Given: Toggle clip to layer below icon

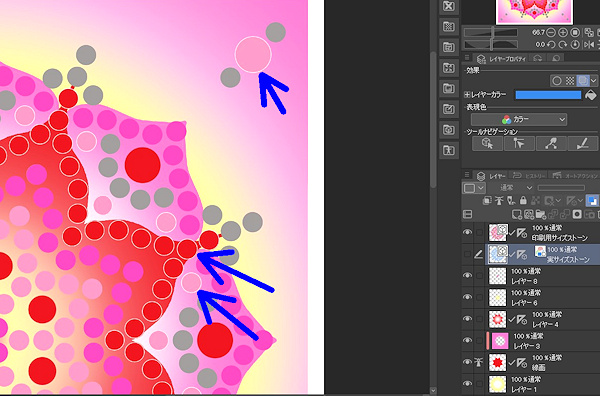Looking at the screenshot, I should click(487, 200).
